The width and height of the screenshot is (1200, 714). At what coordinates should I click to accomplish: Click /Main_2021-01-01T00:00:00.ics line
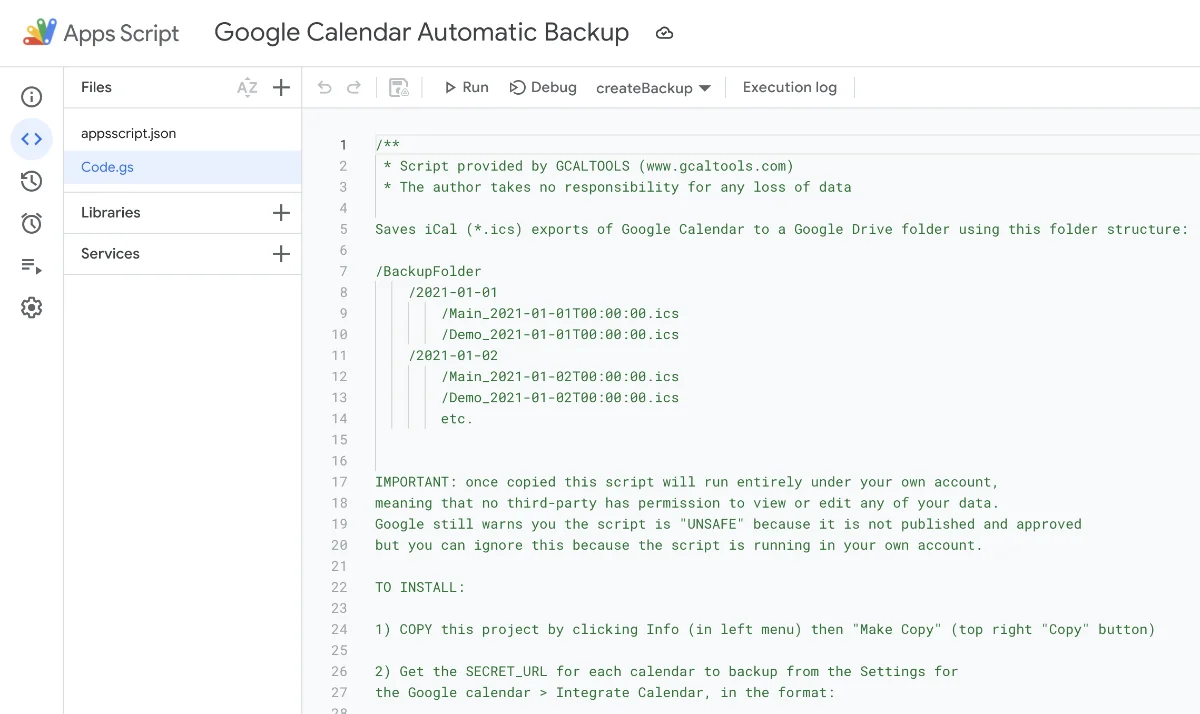[560, 313]
